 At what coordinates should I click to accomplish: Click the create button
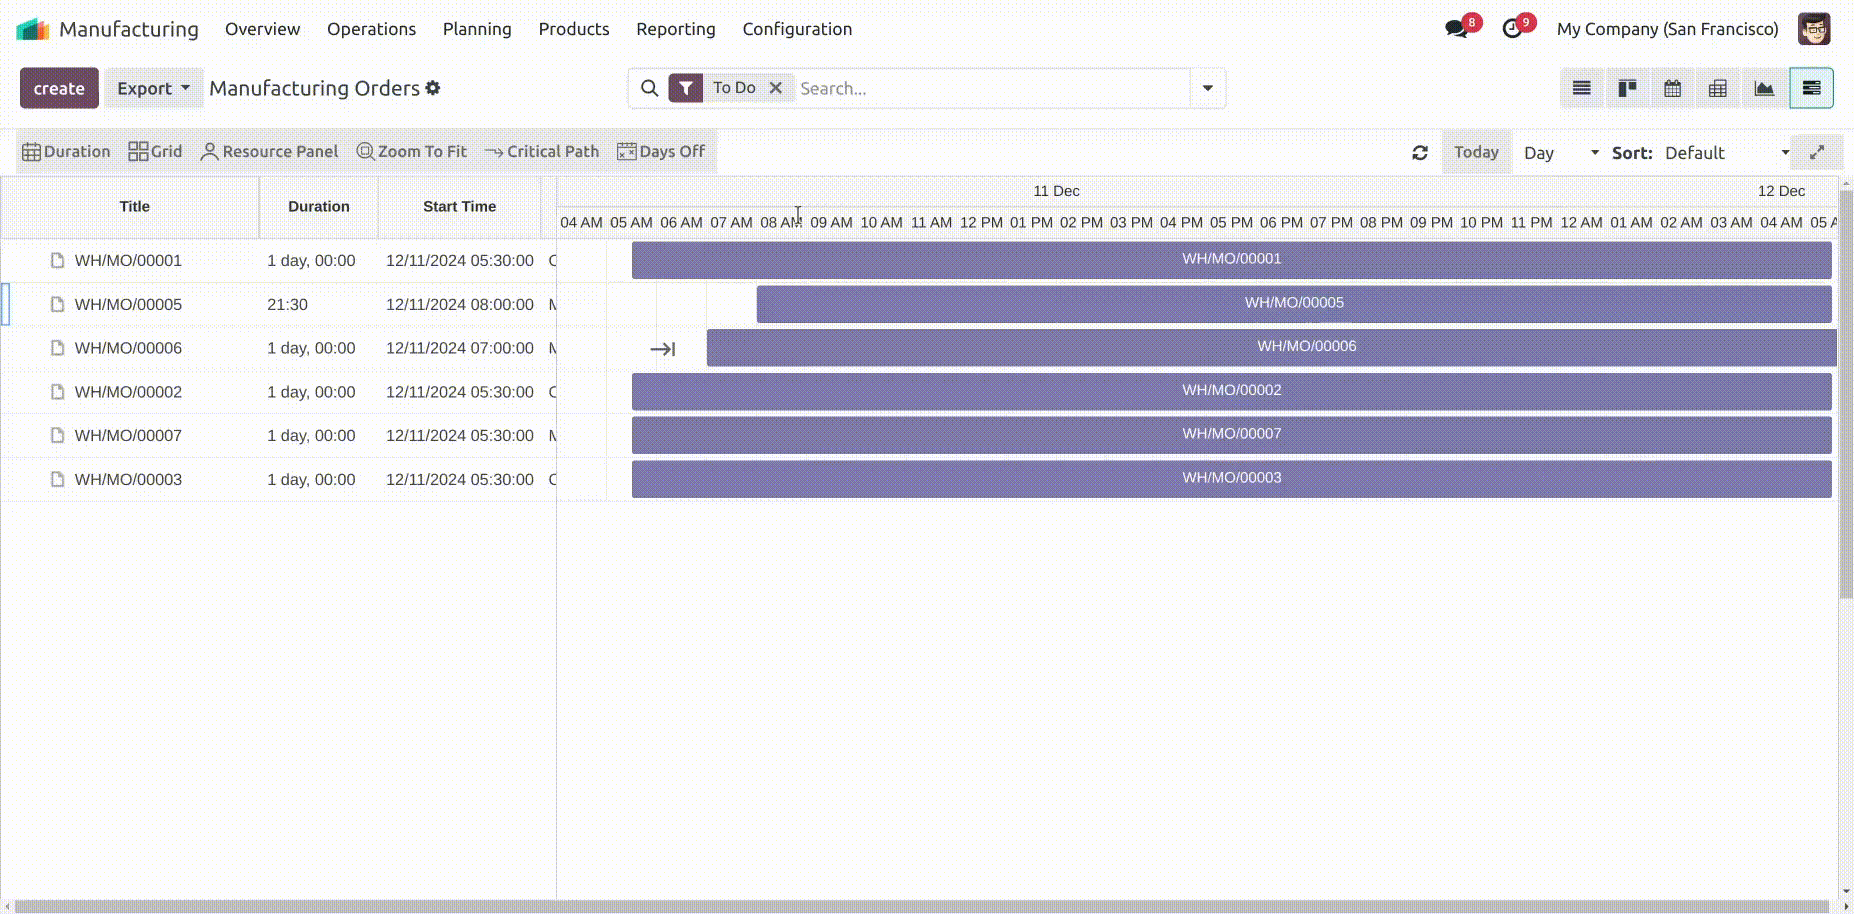(x=59, y=88)
